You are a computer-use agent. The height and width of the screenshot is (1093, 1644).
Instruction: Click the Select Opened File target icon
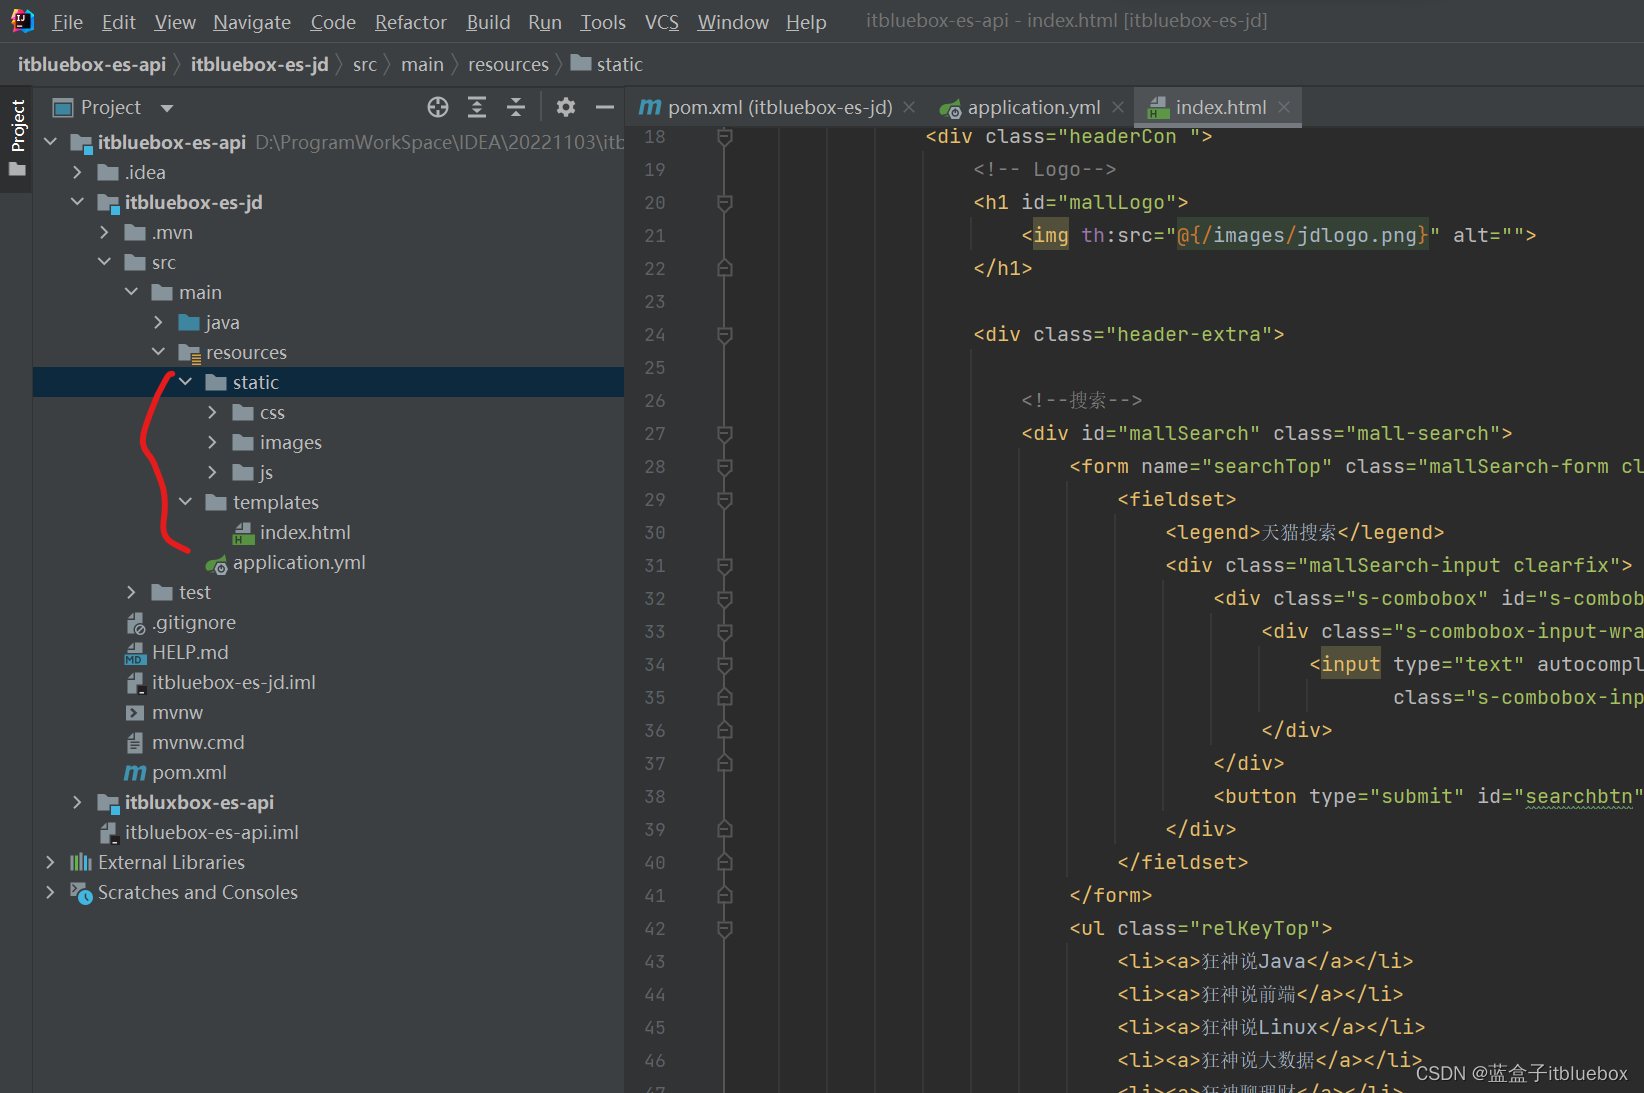438,107
